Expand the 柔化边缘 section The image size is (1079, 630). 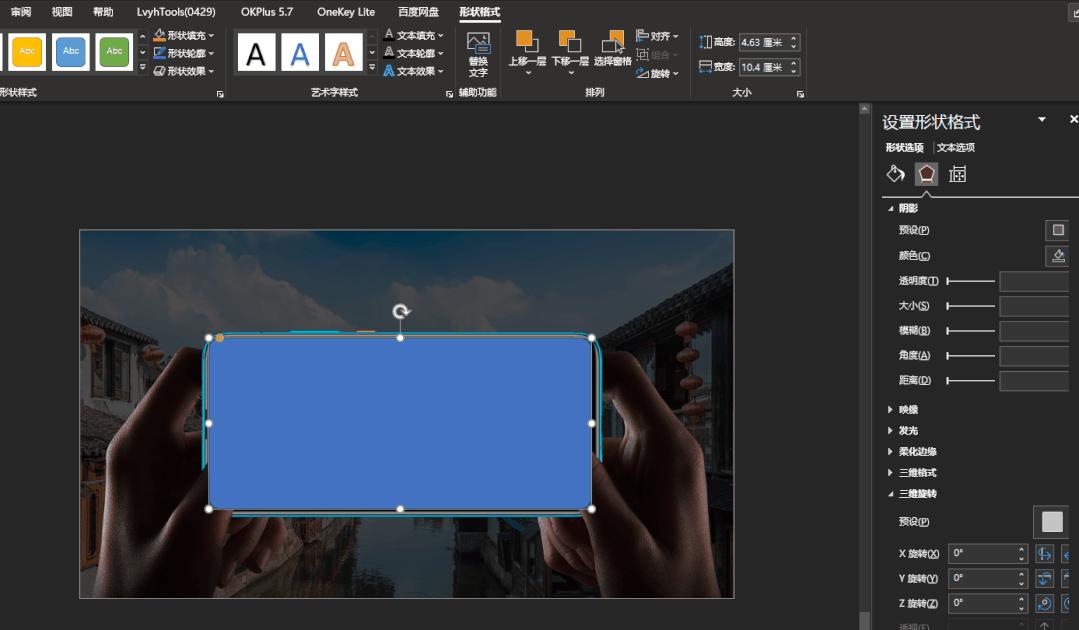coord(916,452)
